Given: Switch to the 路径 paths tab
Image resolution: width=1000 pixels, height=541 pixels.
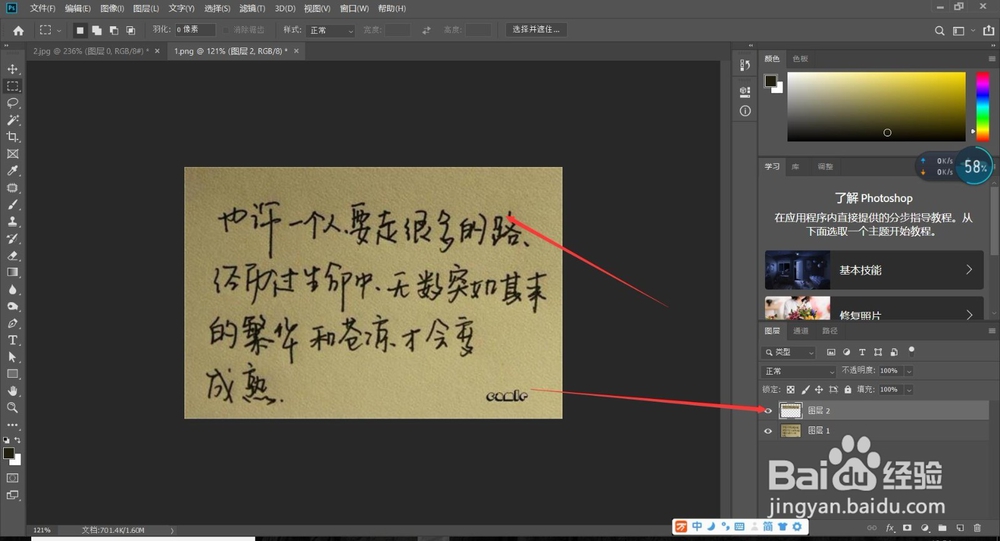Looking at the screenshot, I should [830, 330].
